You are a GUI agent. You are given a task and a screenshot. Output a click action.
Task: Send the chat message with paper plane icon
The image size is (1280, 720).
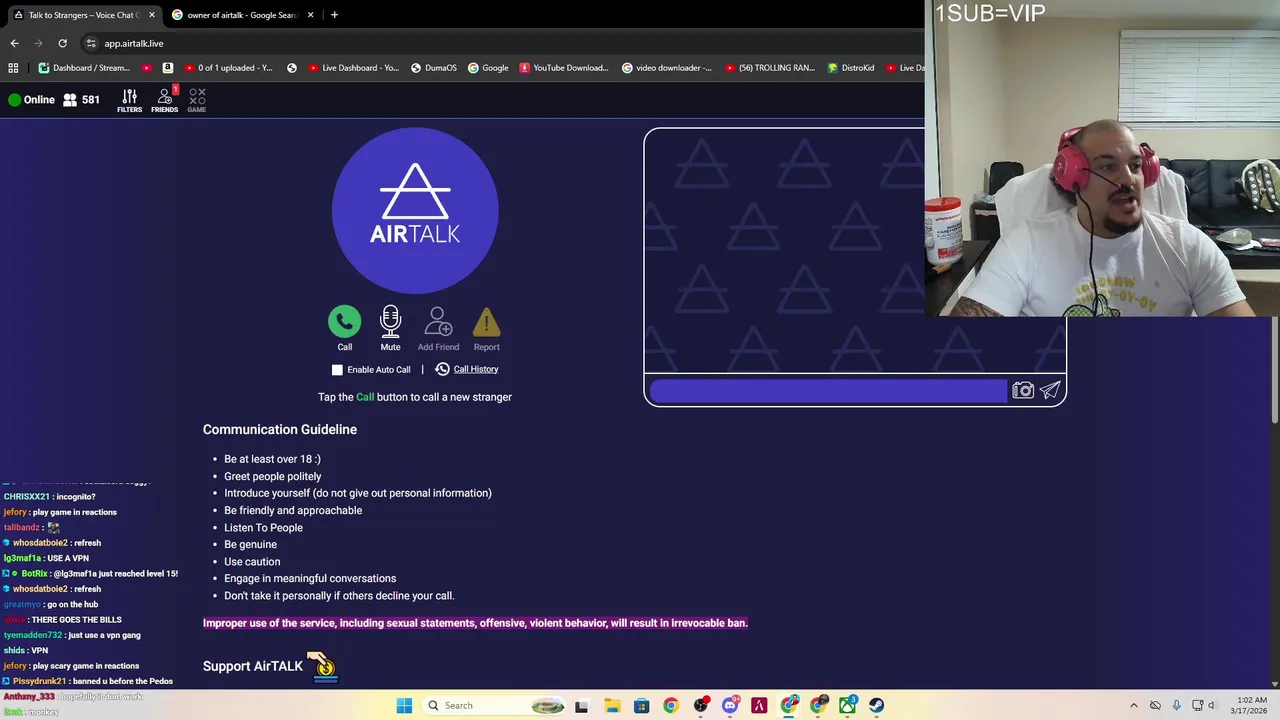tap(1050, 391)
